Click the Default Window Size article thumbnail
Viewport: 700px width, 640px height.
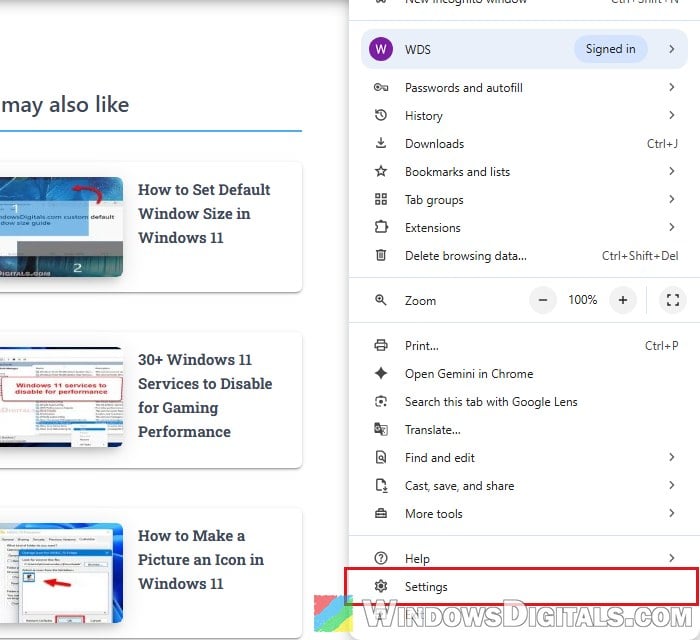61,227
